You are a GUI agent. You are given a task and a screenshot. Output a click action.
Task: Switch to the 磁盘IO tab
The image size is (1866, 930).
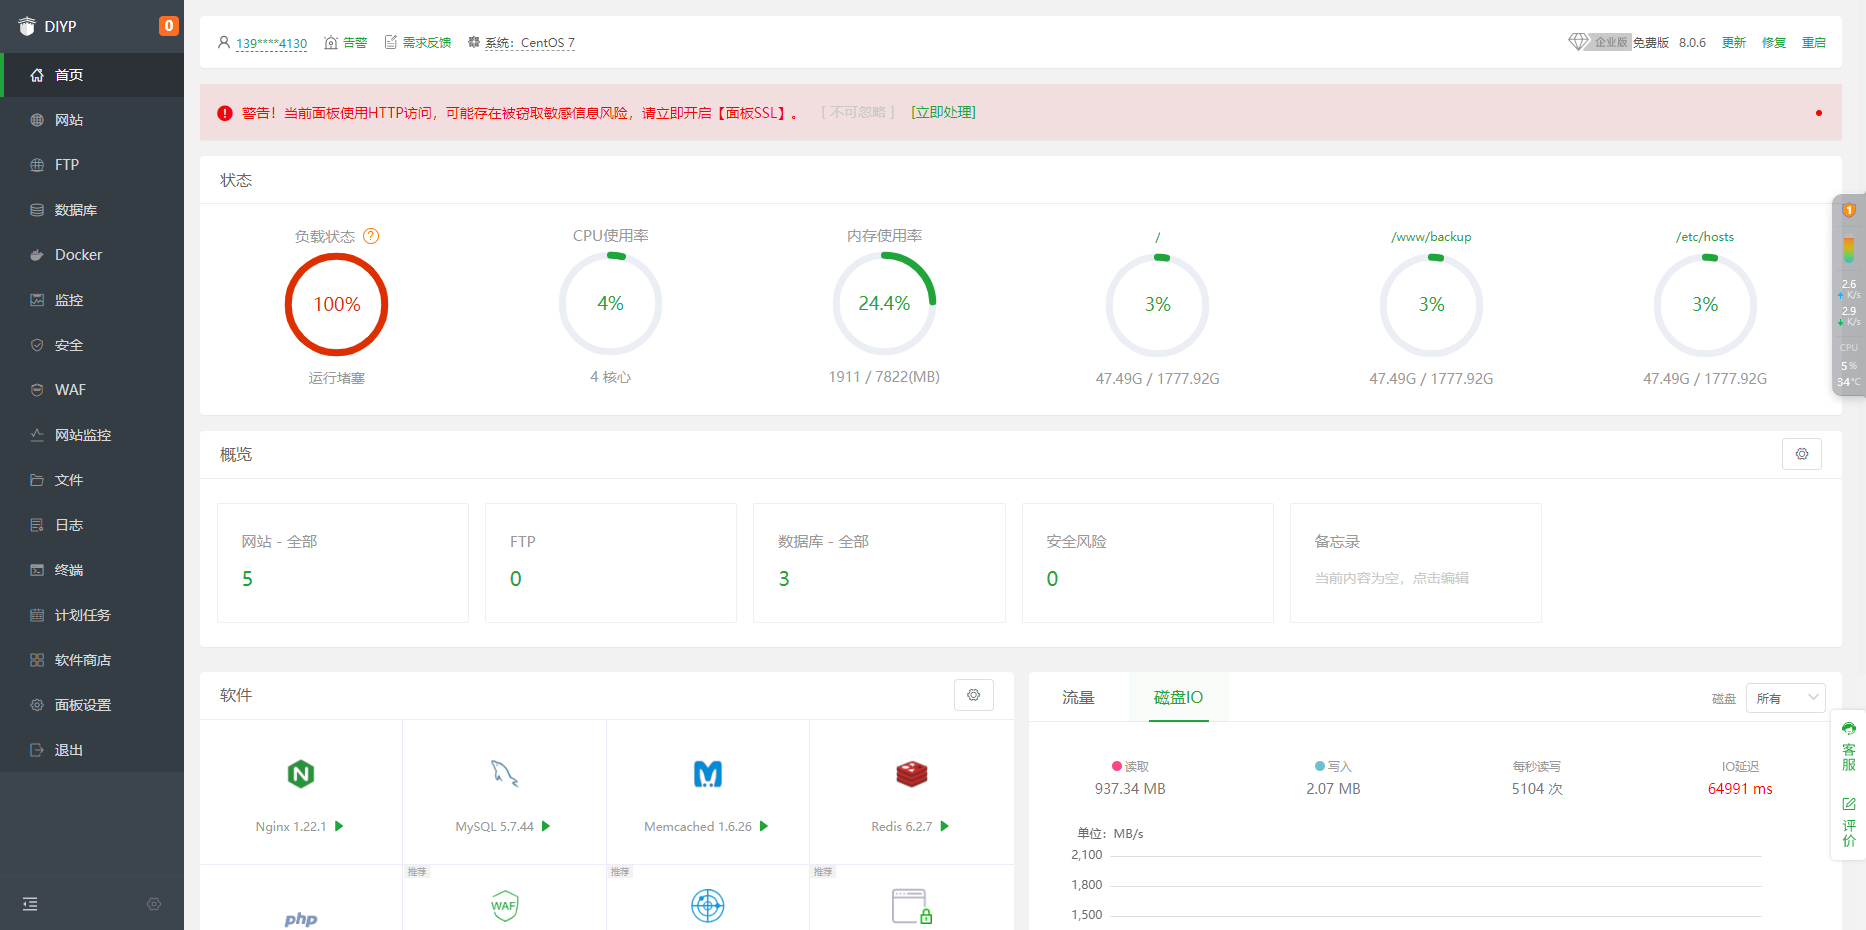pyautogui.click(x=1179, y=697)
